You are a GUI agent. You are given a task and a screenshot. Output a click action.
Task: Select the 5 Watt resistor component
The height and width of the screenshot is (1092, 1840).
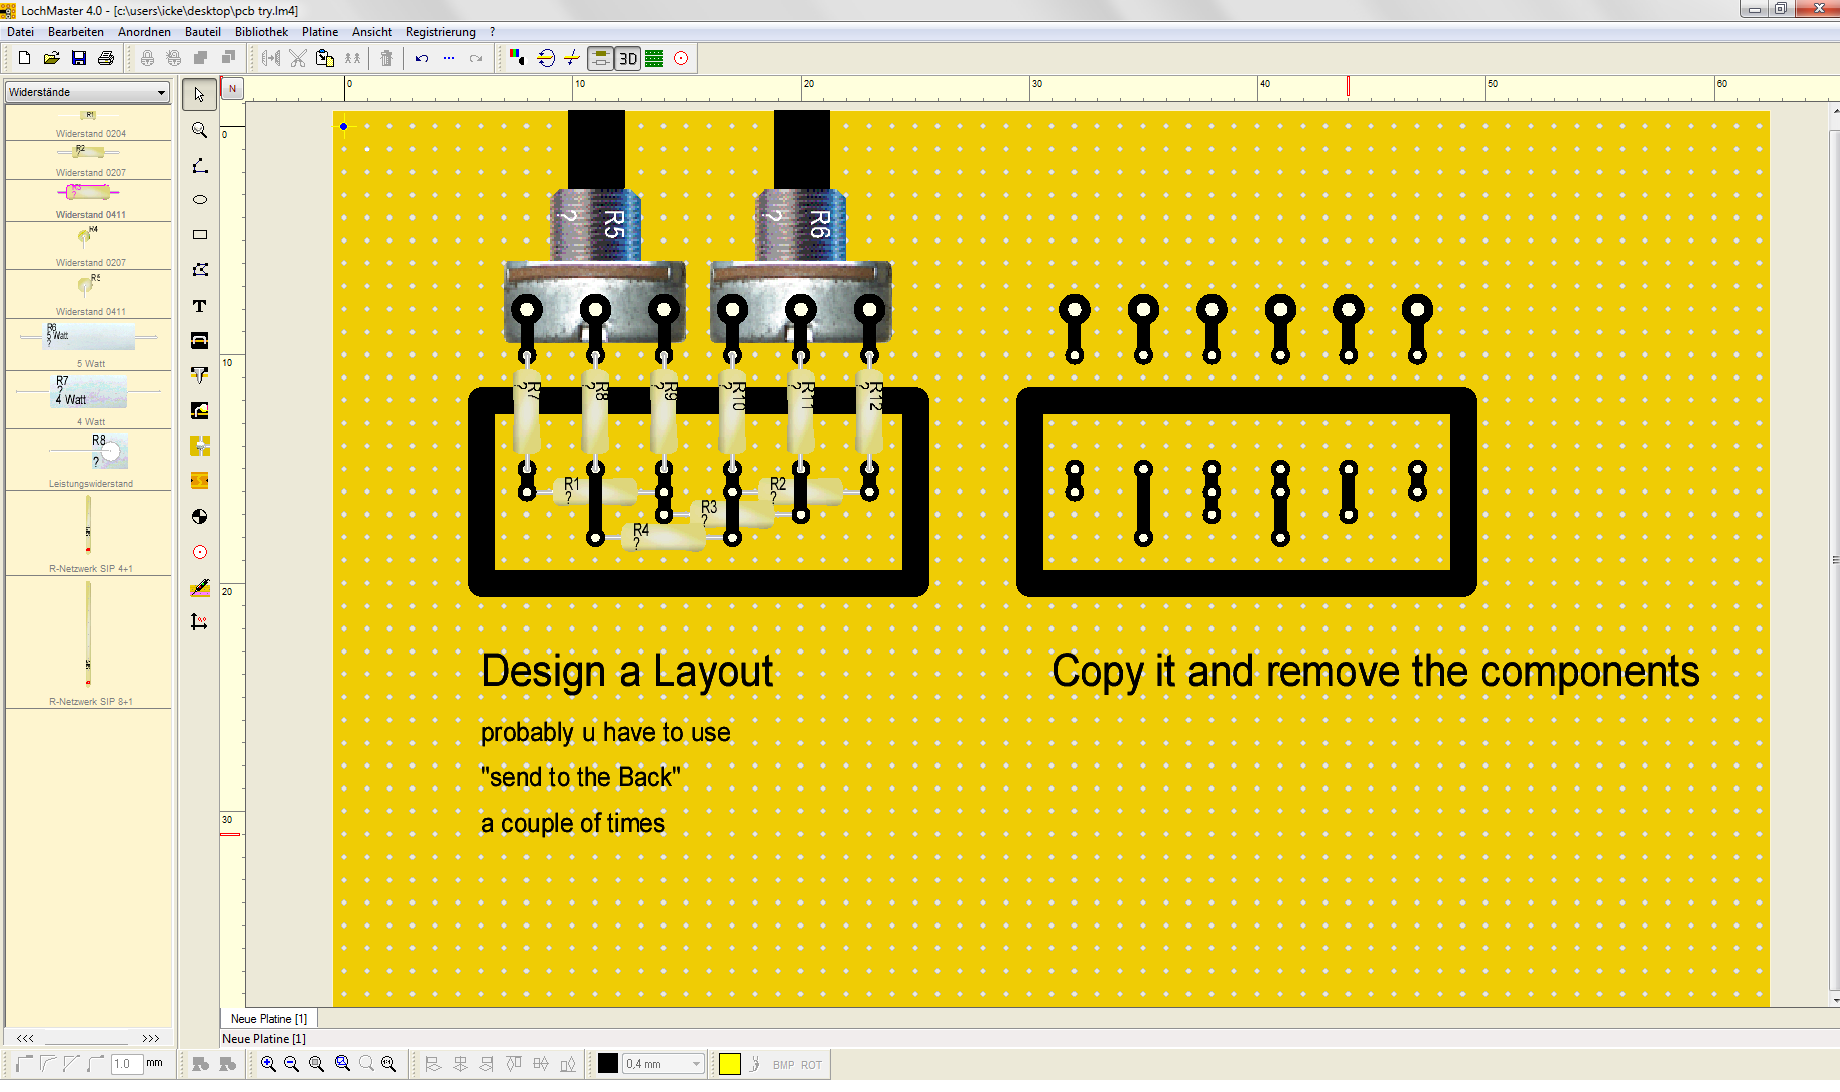[x=90, y=344]
